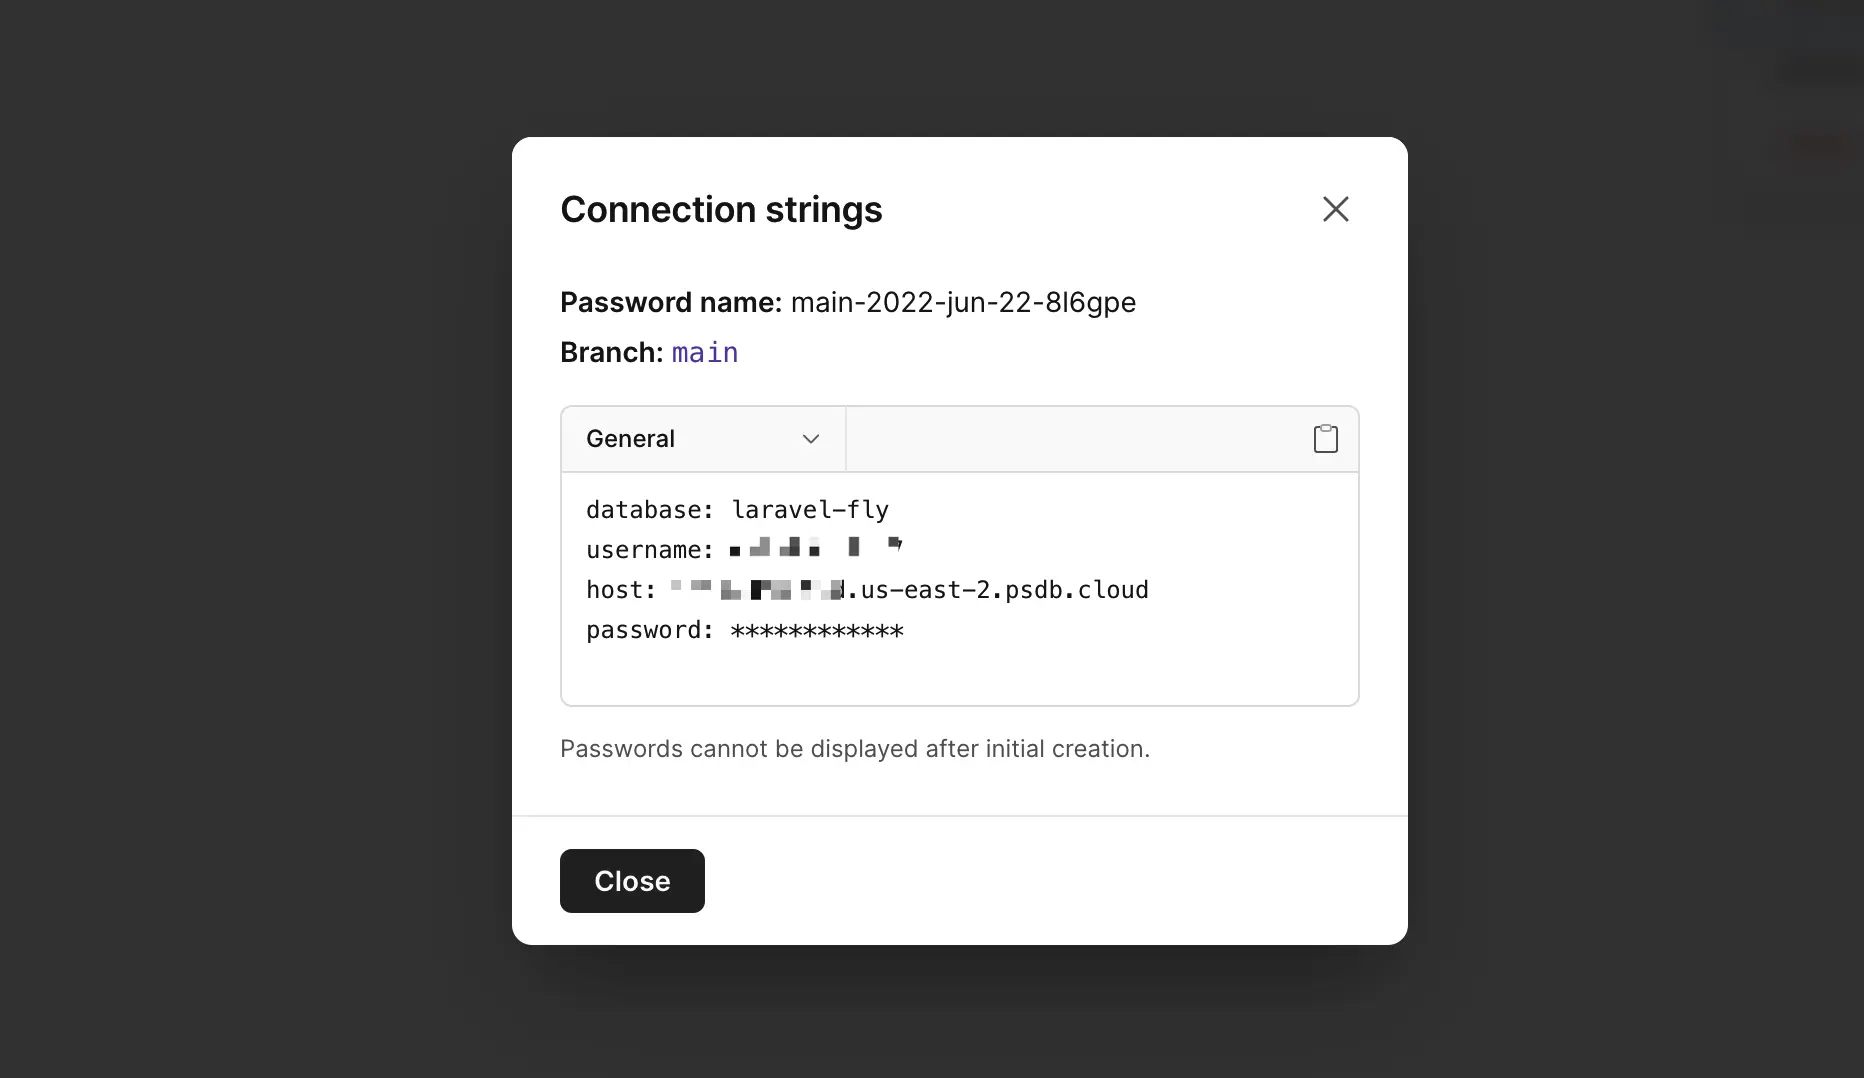Screen dimensions: 1864x1078
Task: Close the dialog with the X icon
Action: click(1335, 209)
